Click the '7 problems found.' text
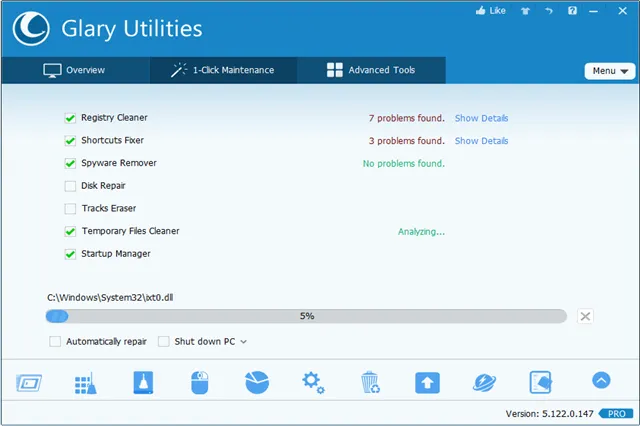 pos(407,118)
